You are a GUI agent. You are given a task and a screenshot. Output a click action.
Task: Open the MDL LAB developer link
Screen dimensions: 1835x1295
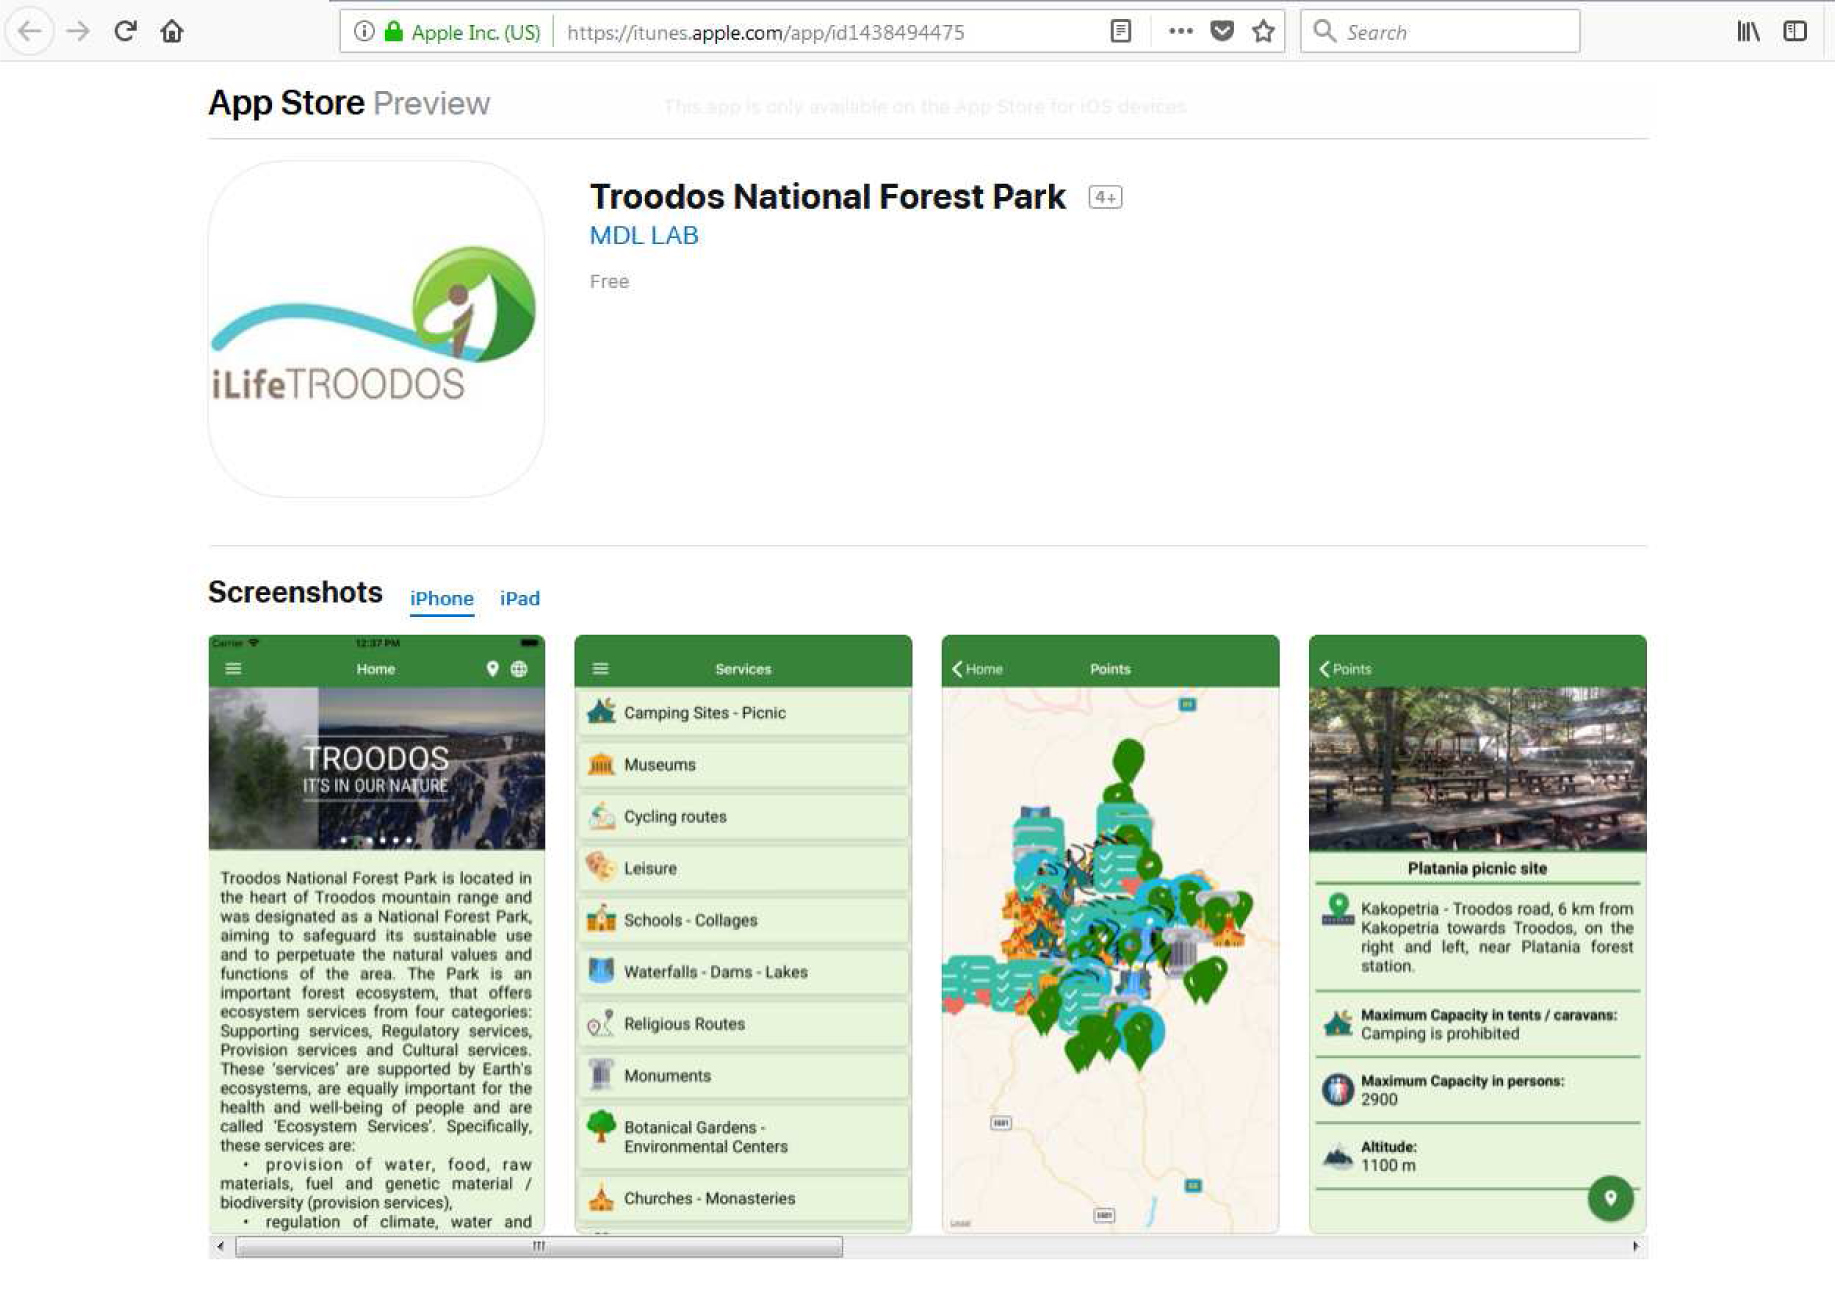coord(643,235)
